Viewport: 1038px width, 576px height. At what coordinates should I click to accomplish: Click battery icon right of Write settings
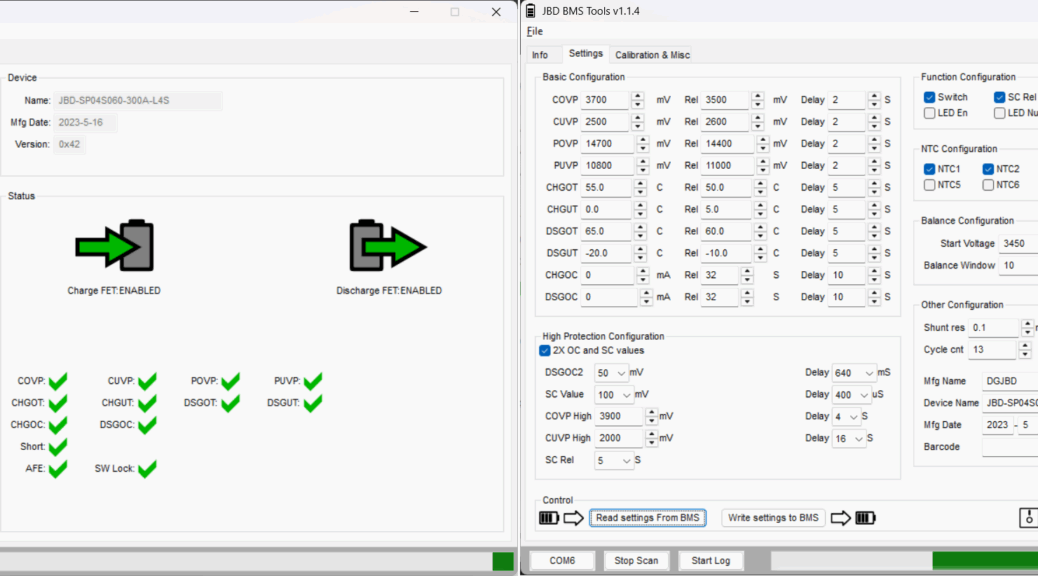tap(865, 518)
